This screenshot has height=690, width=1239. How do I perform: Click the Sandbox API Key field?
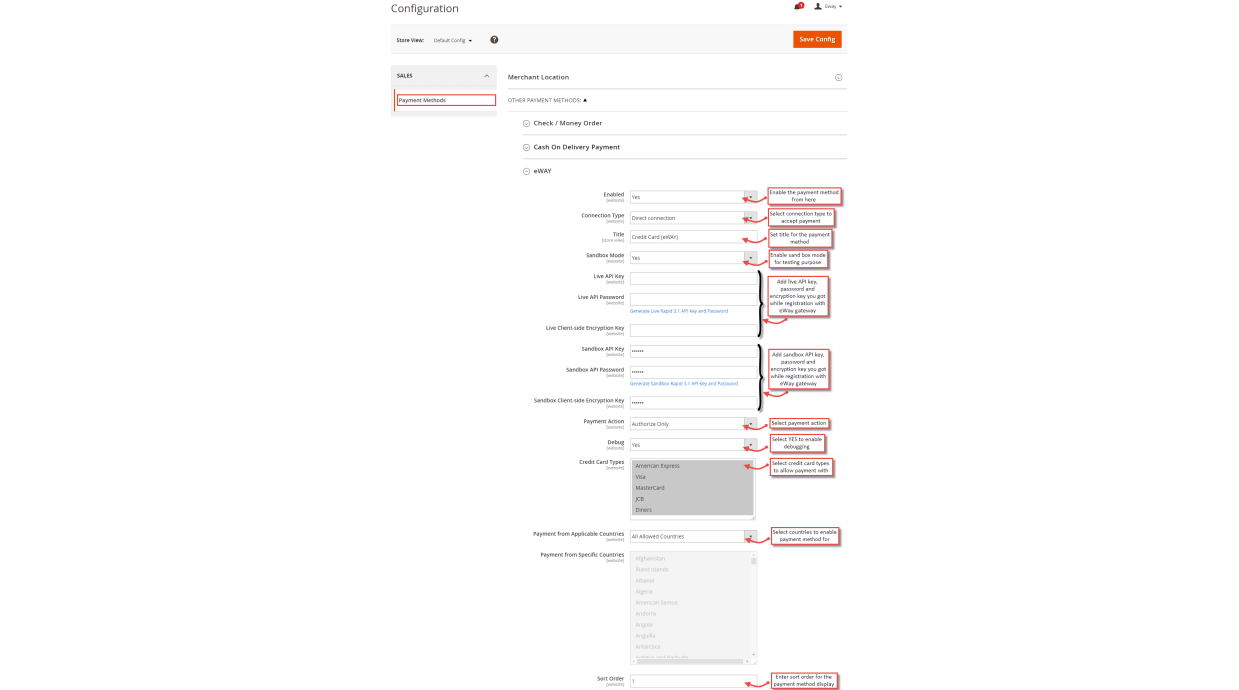click(x=693, y=351)
